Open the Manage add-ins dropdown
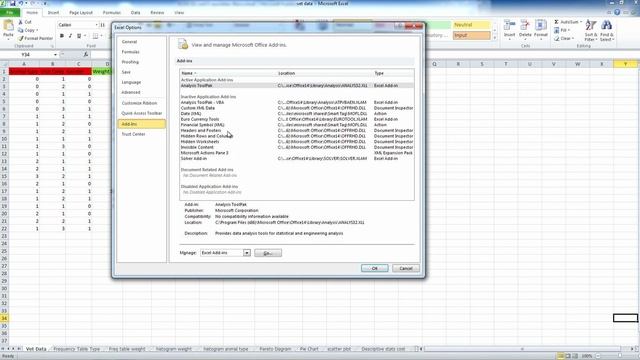 [247, 253]
